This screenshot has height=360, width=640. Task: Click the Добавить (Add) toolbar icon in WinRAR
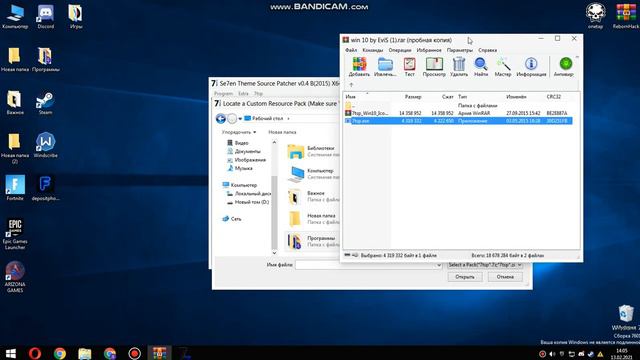point(359,67)
